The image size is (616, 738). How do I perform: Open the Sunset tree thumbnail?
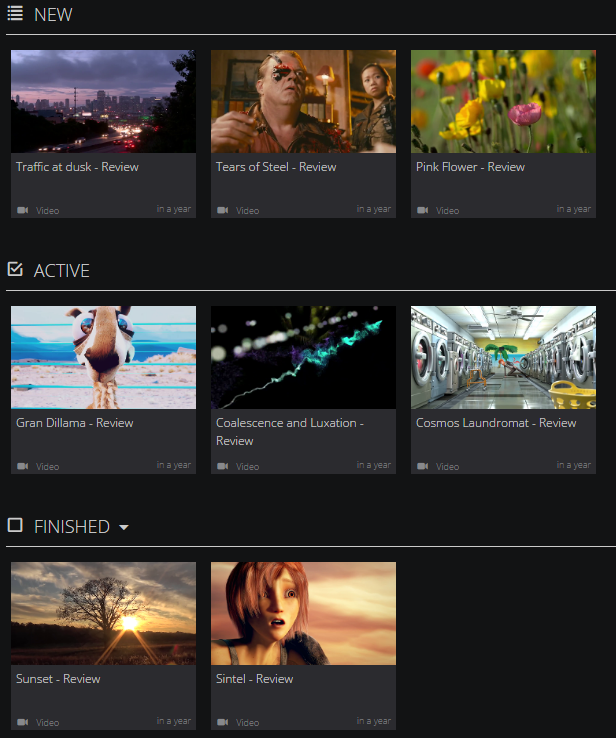pos(104,613)
